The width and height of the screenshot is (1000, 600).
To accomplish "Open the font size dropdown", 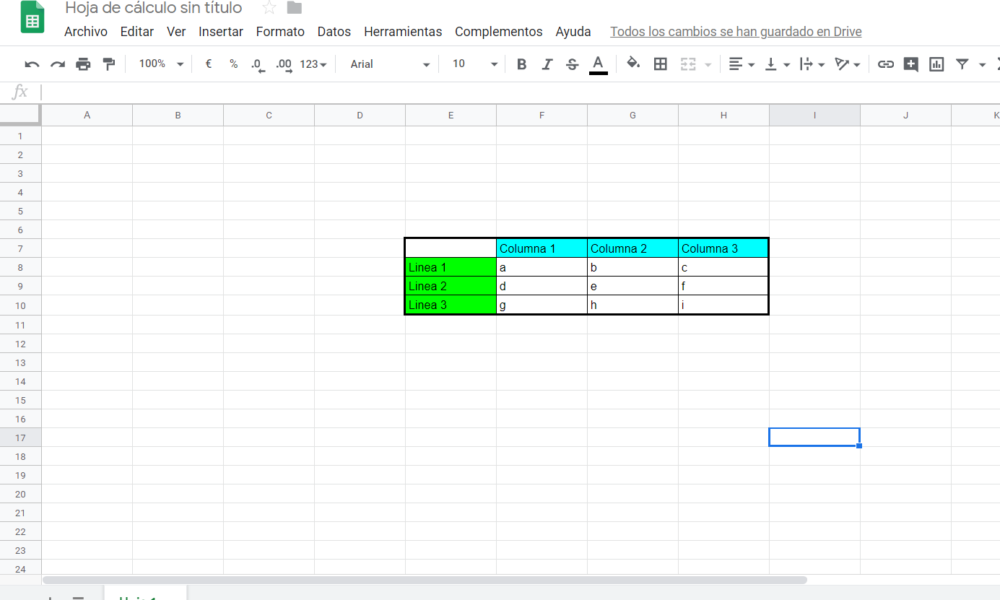I will [475, 63].
